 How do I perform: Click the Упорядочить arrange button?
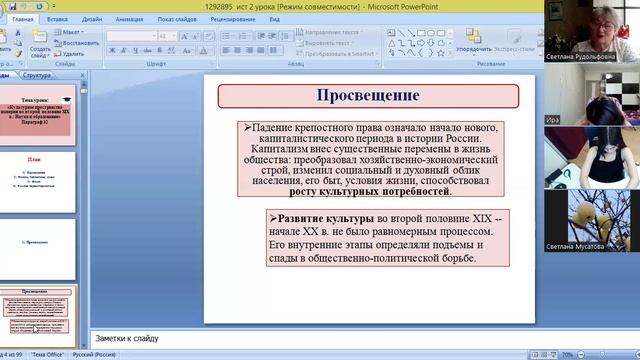tap(473, 42)
